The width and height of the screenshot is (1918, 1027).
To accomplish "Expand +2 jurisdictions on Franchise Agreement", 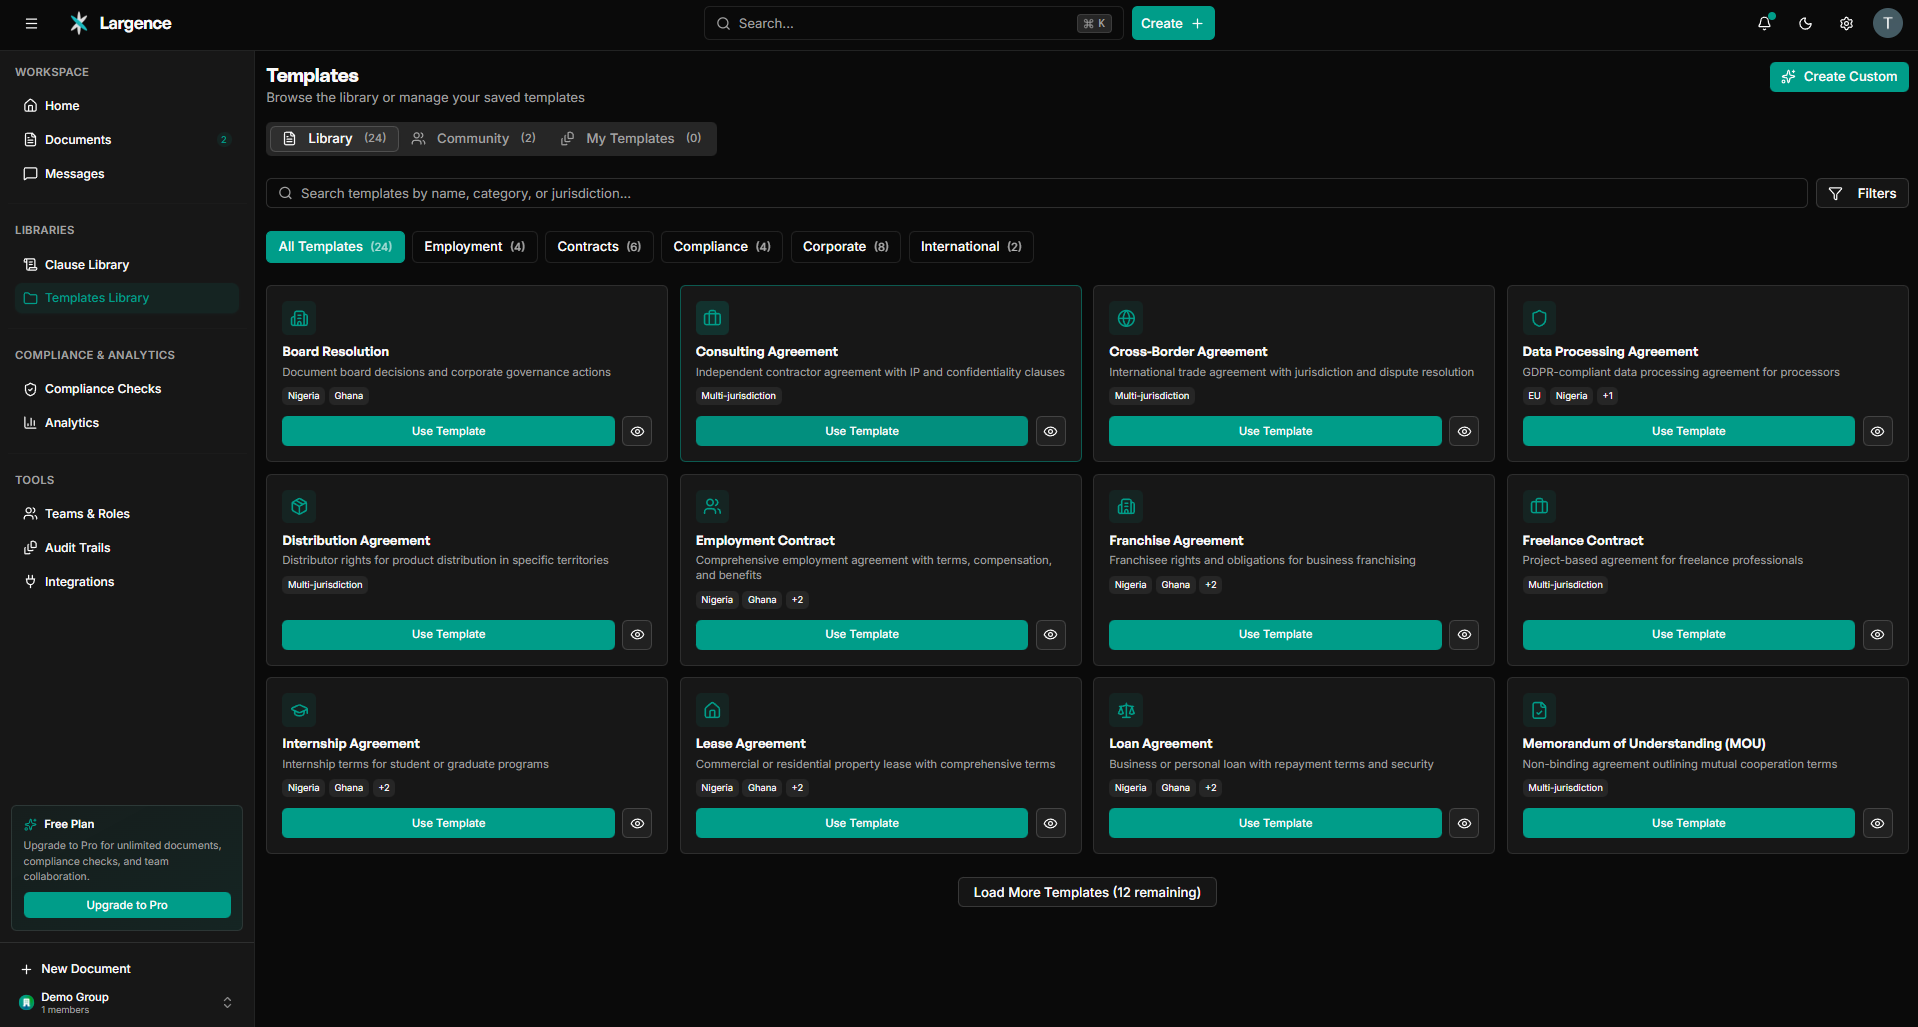I will click(x=1210, y=585).
